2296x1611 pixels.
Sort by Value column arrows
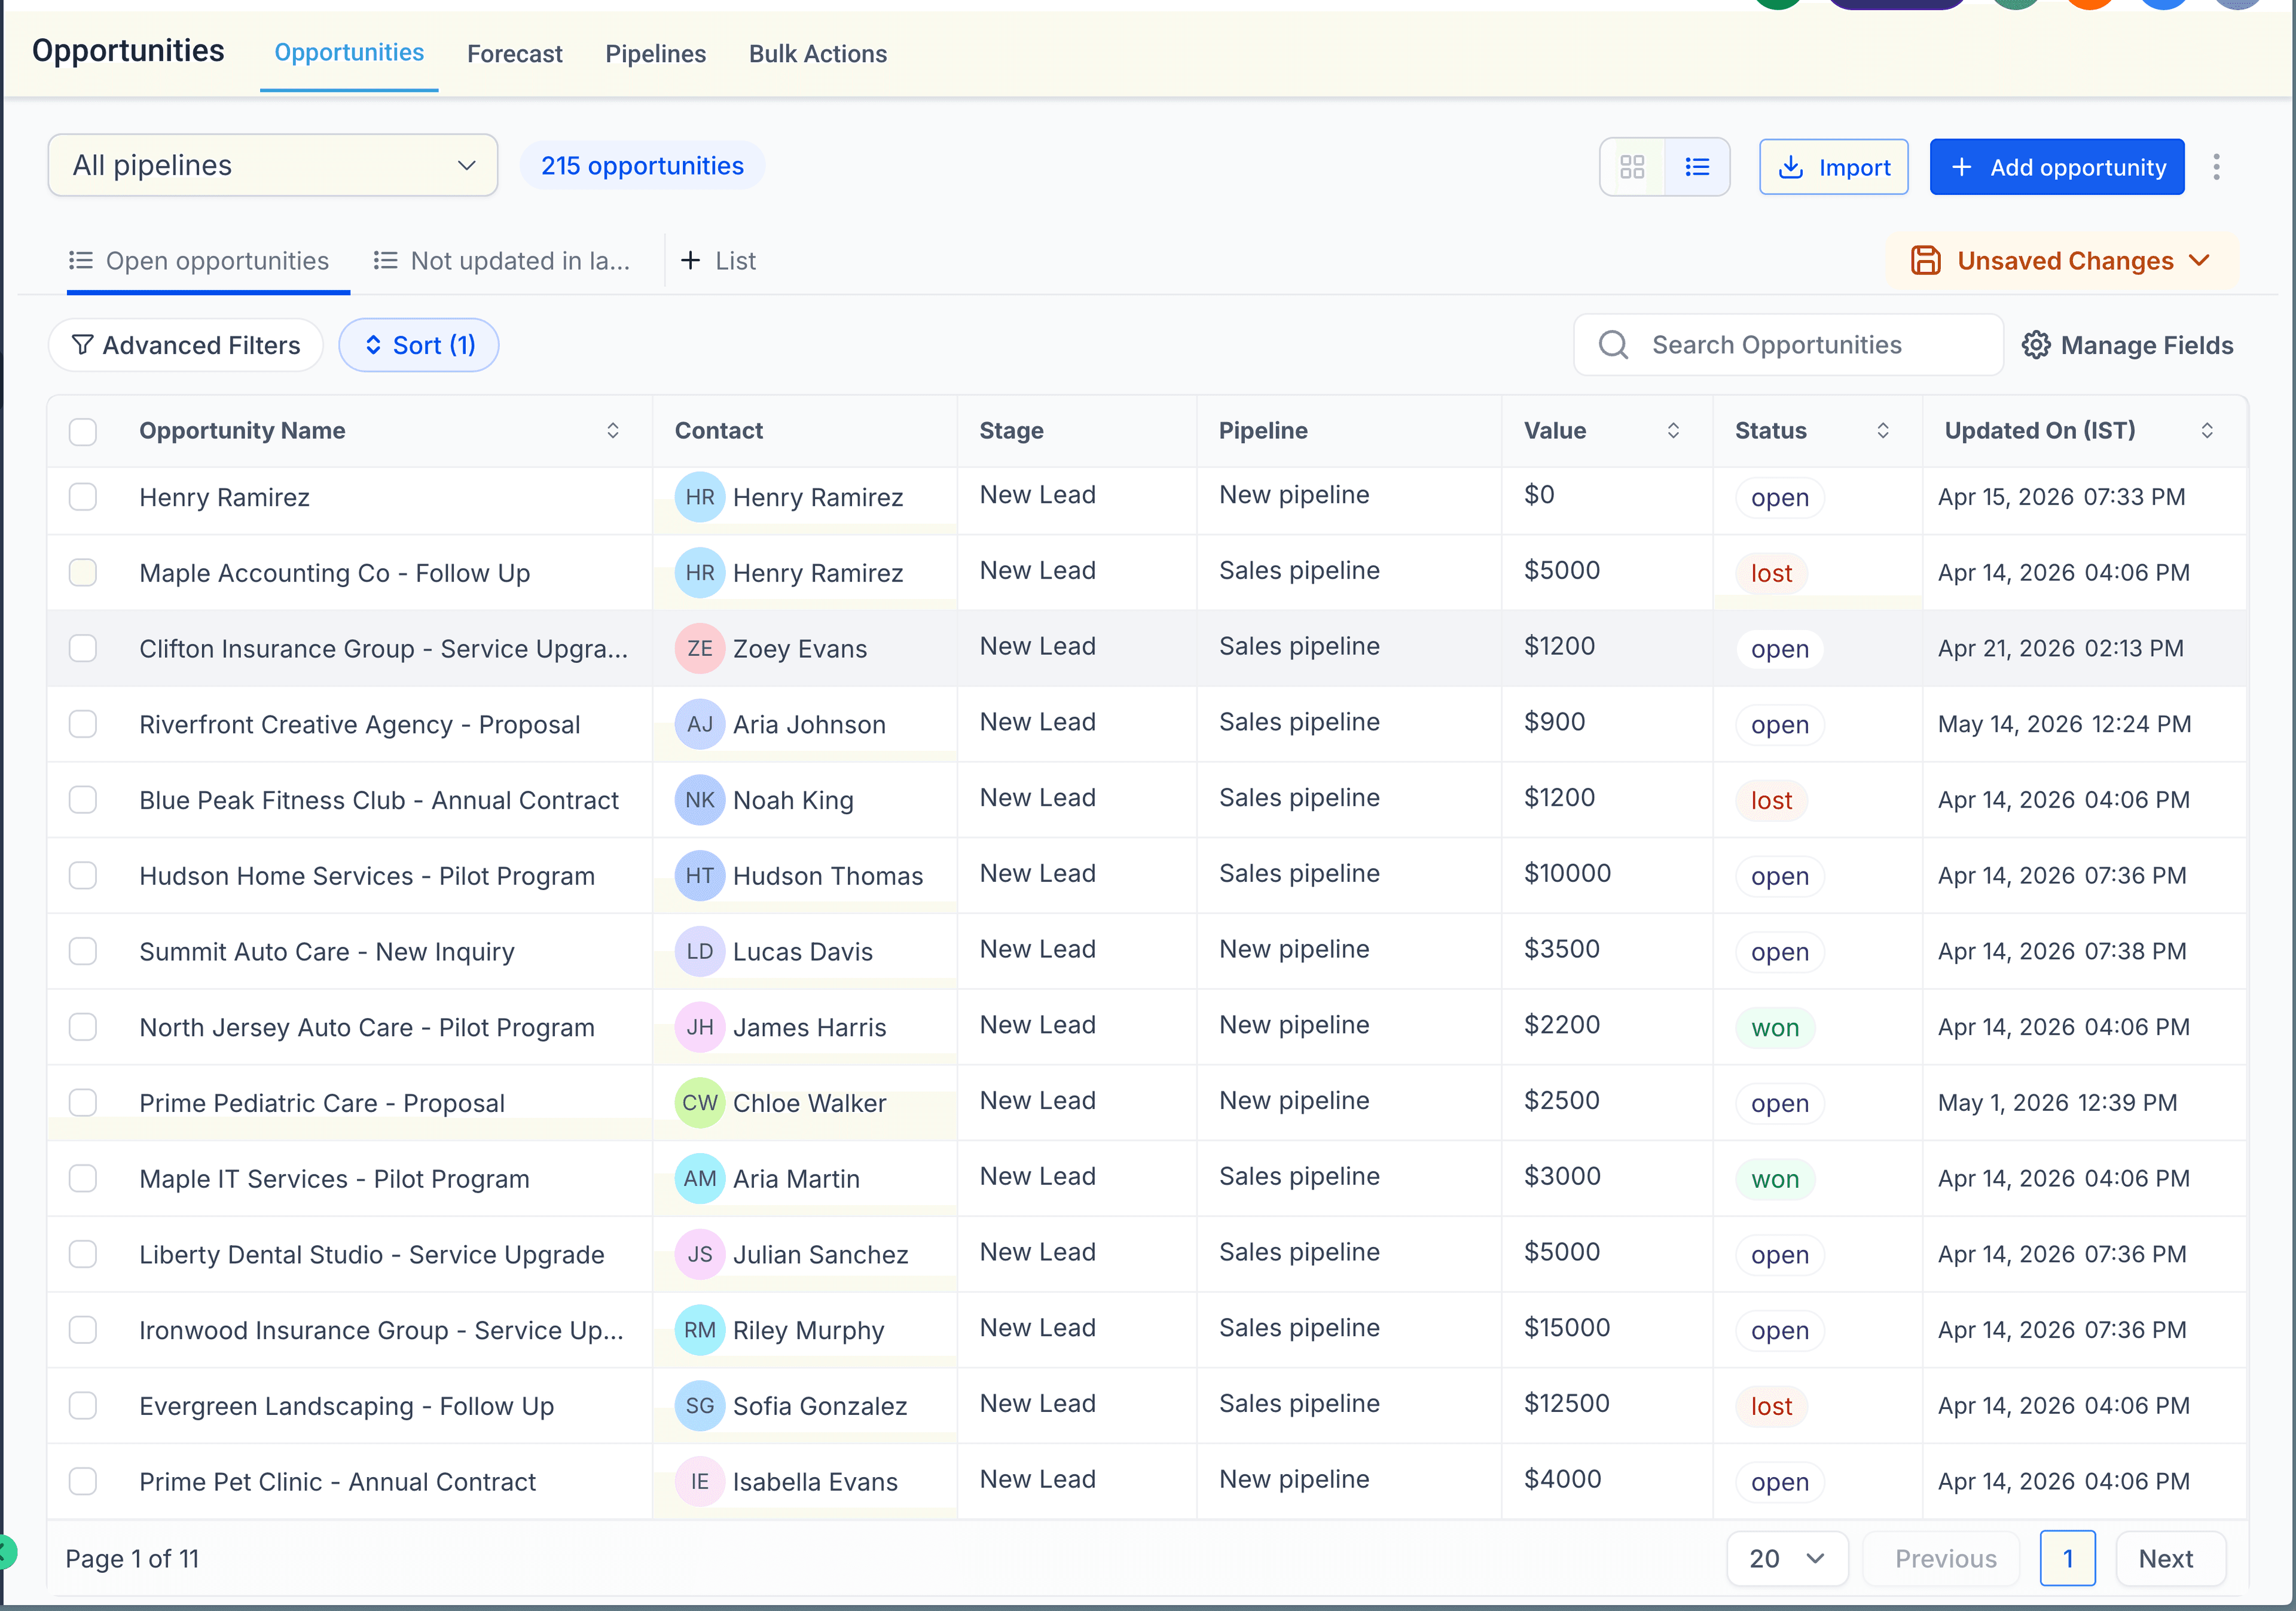pyautogui.click(x=1673, y=431)
